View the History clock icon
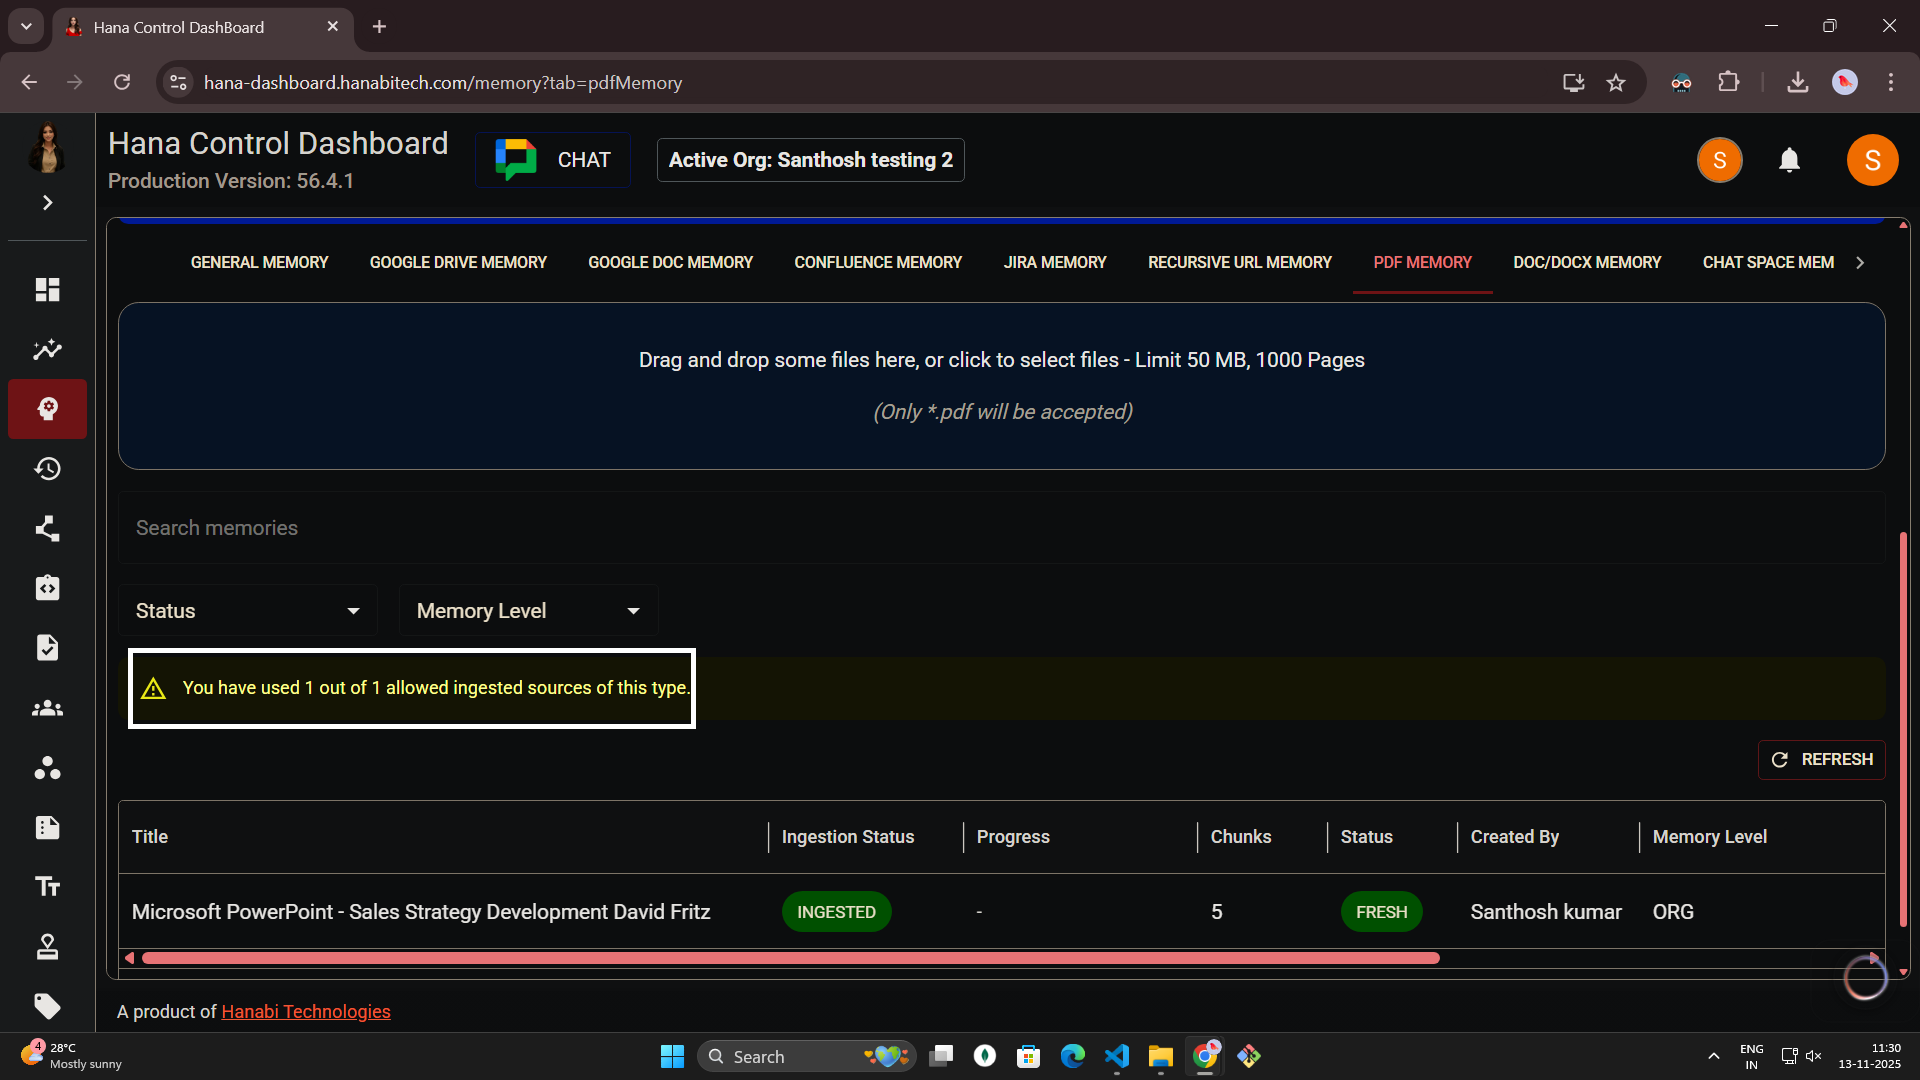Screen dimensions: 1920x1080 (x=47, y=468)
